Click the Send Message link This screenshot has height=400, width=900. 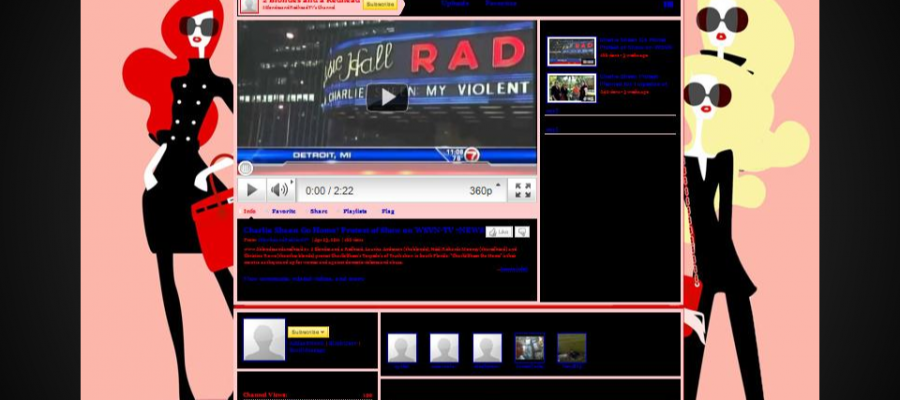click(x=307, y=349)
